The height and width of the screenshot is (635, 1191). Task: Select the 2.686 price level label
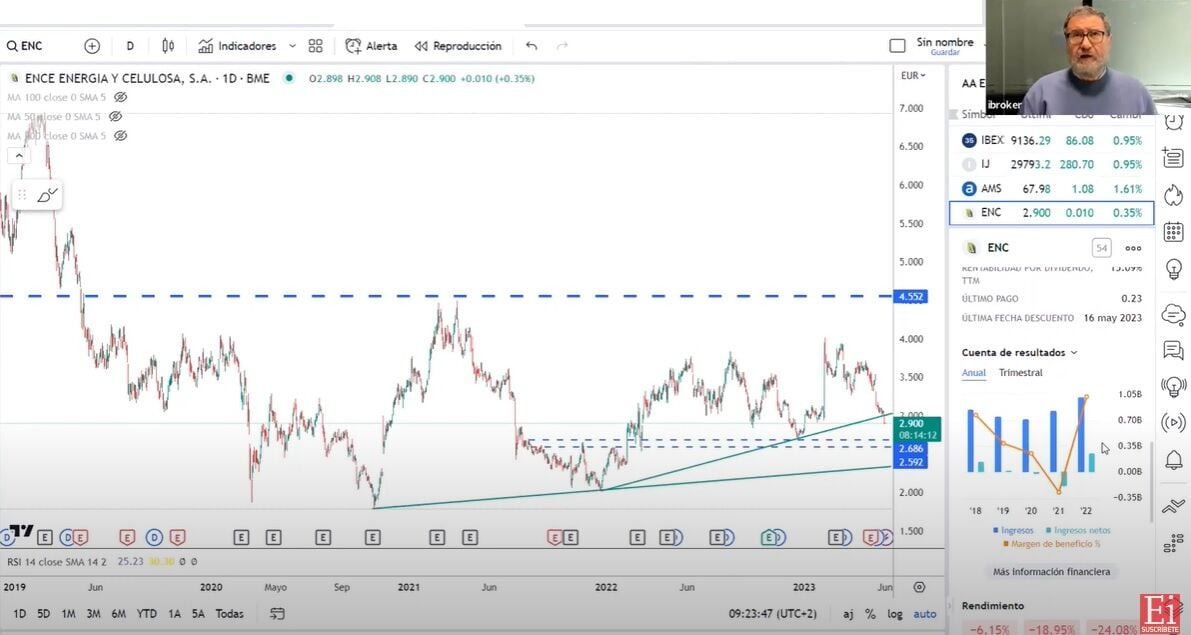coord(911,449)
